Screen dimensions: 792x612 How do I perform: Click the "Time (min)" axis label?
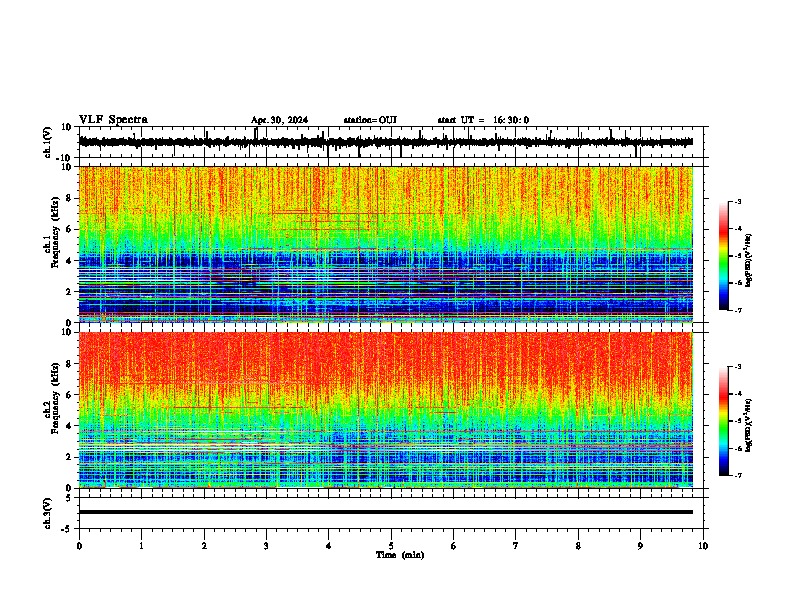400,555
